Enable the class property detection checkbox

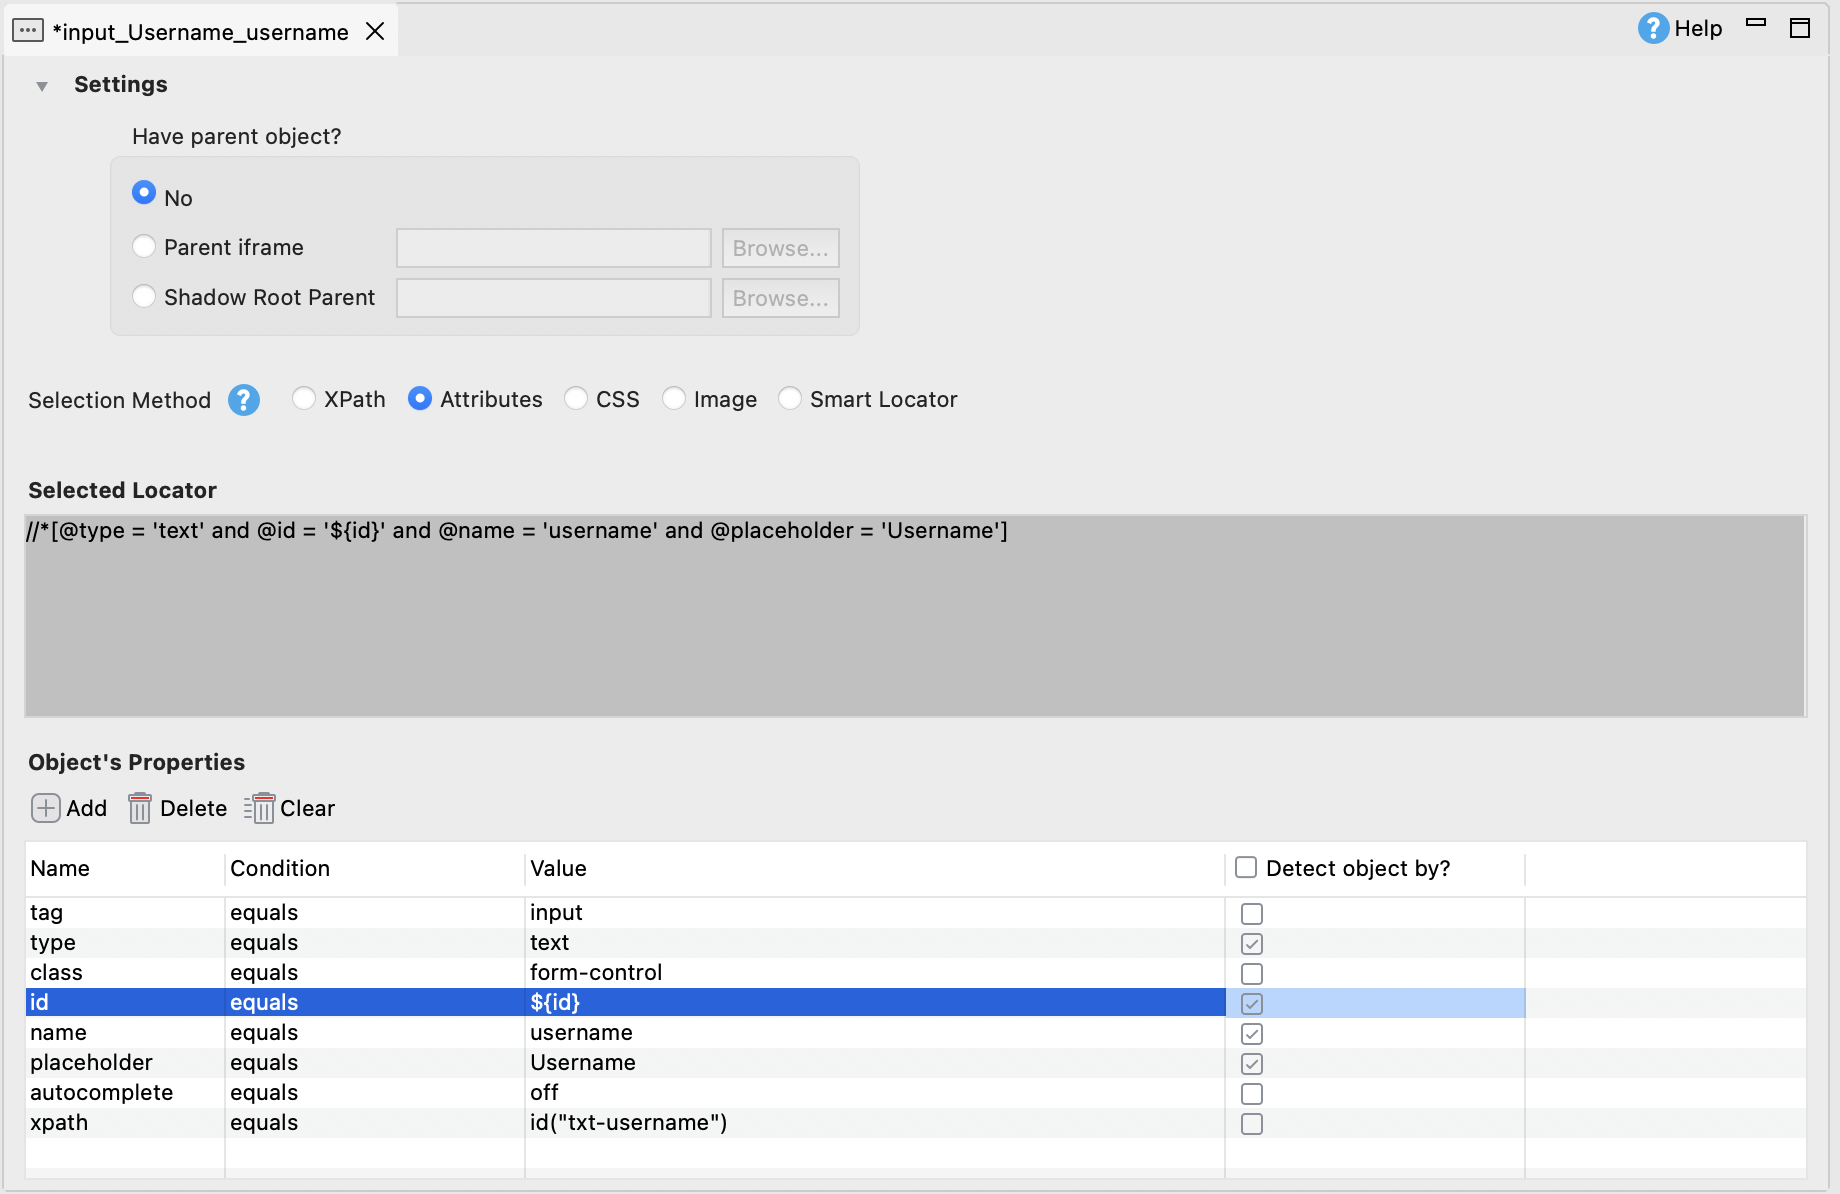(1251, 973)
